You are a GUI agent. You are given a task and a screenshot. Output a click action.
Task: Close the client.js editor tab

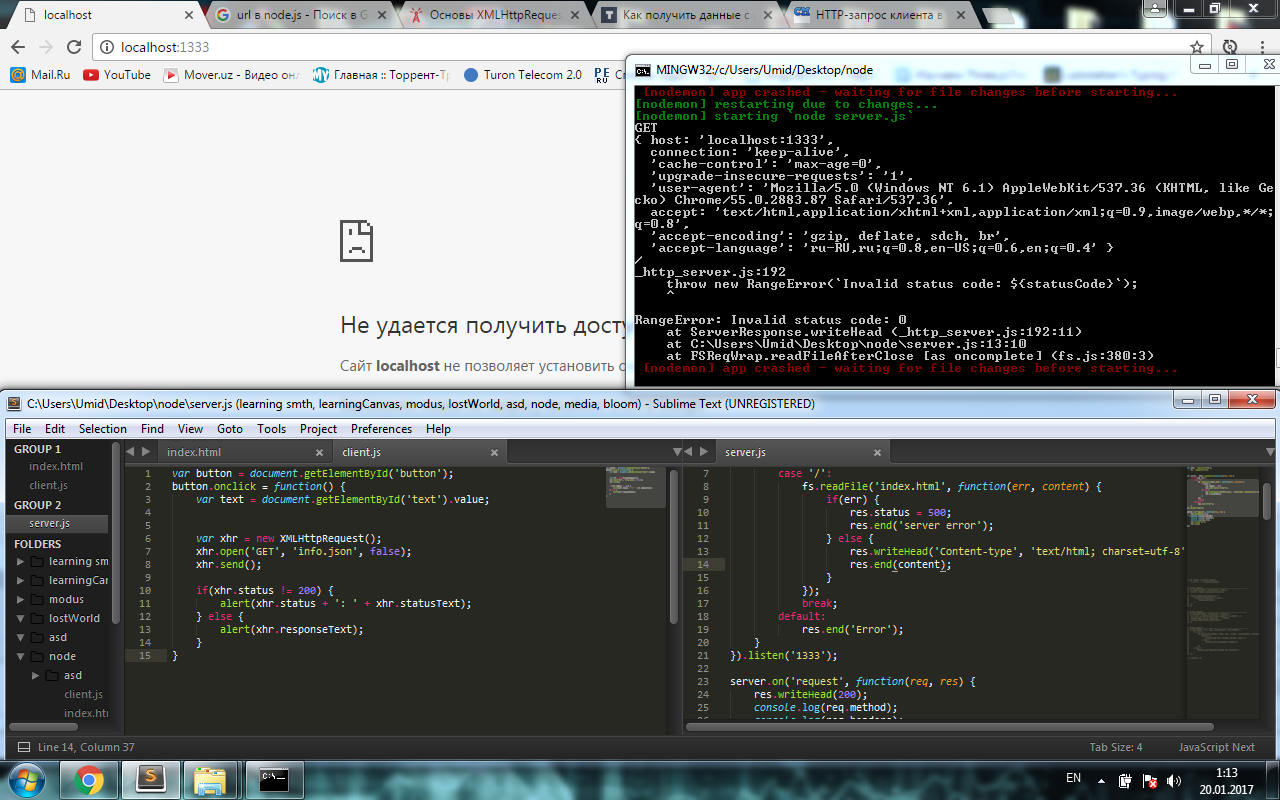494,453
